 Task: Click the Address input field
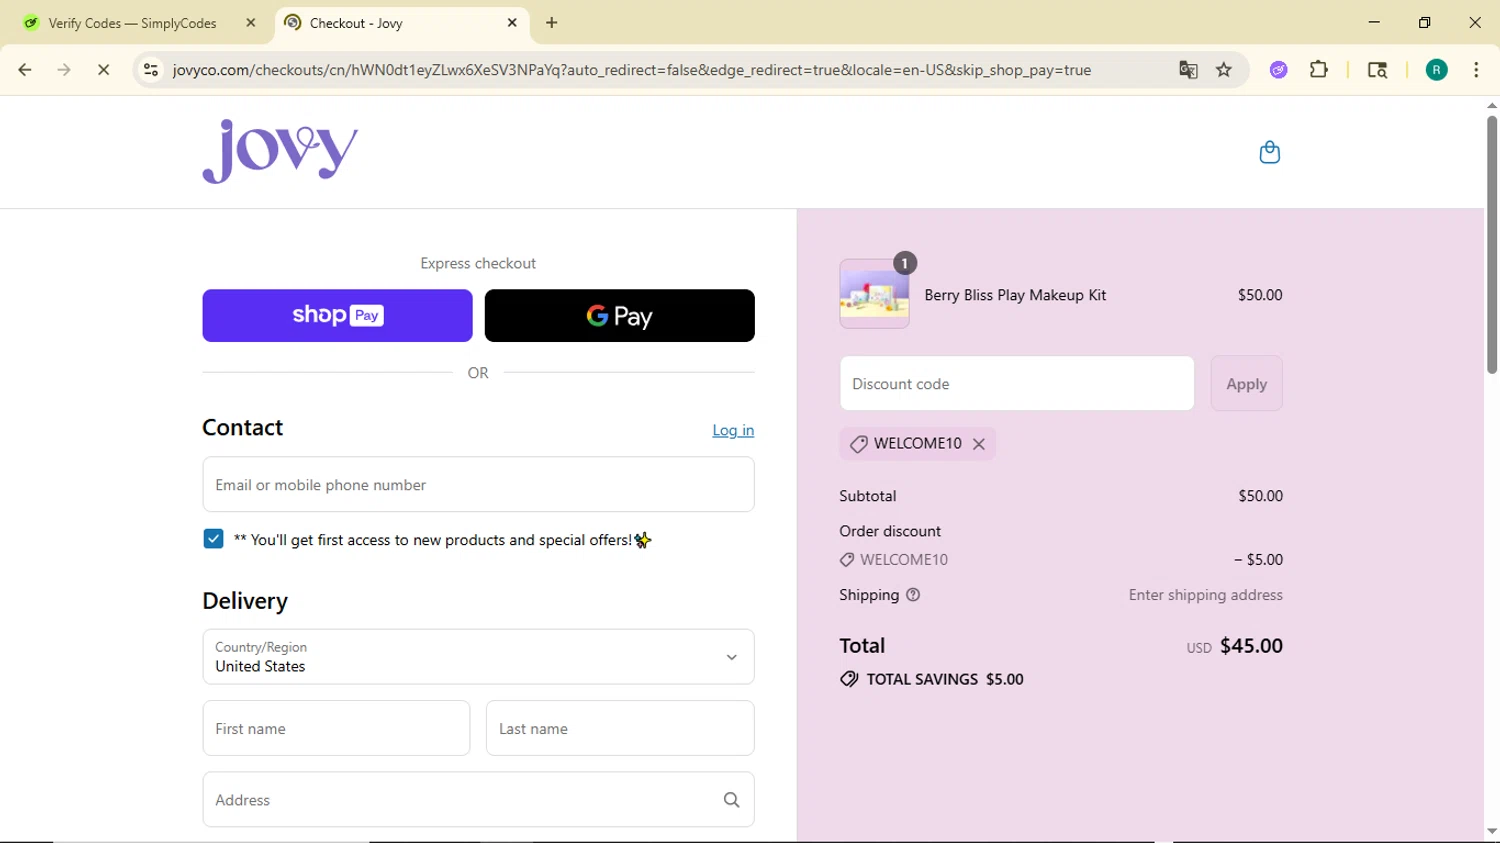[x=478, y=800]
